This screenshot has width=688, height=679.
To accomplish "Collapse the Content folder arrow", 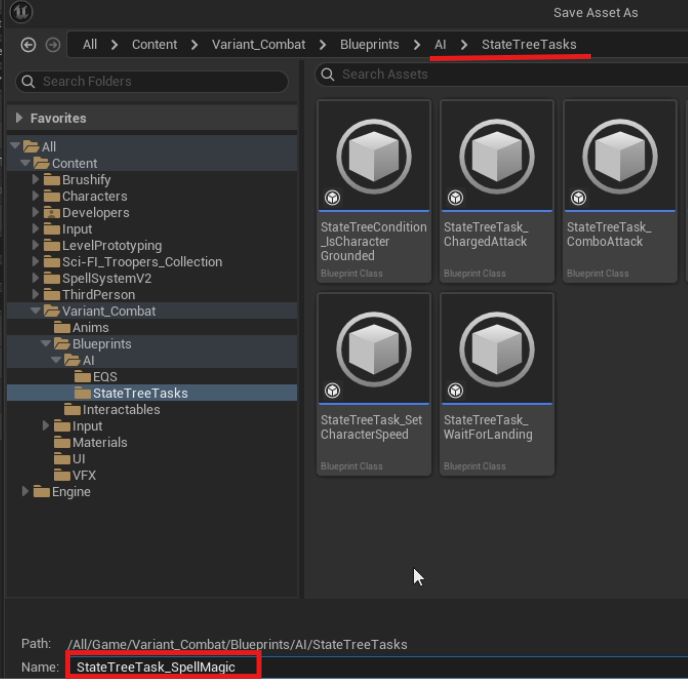I will 25,163.
